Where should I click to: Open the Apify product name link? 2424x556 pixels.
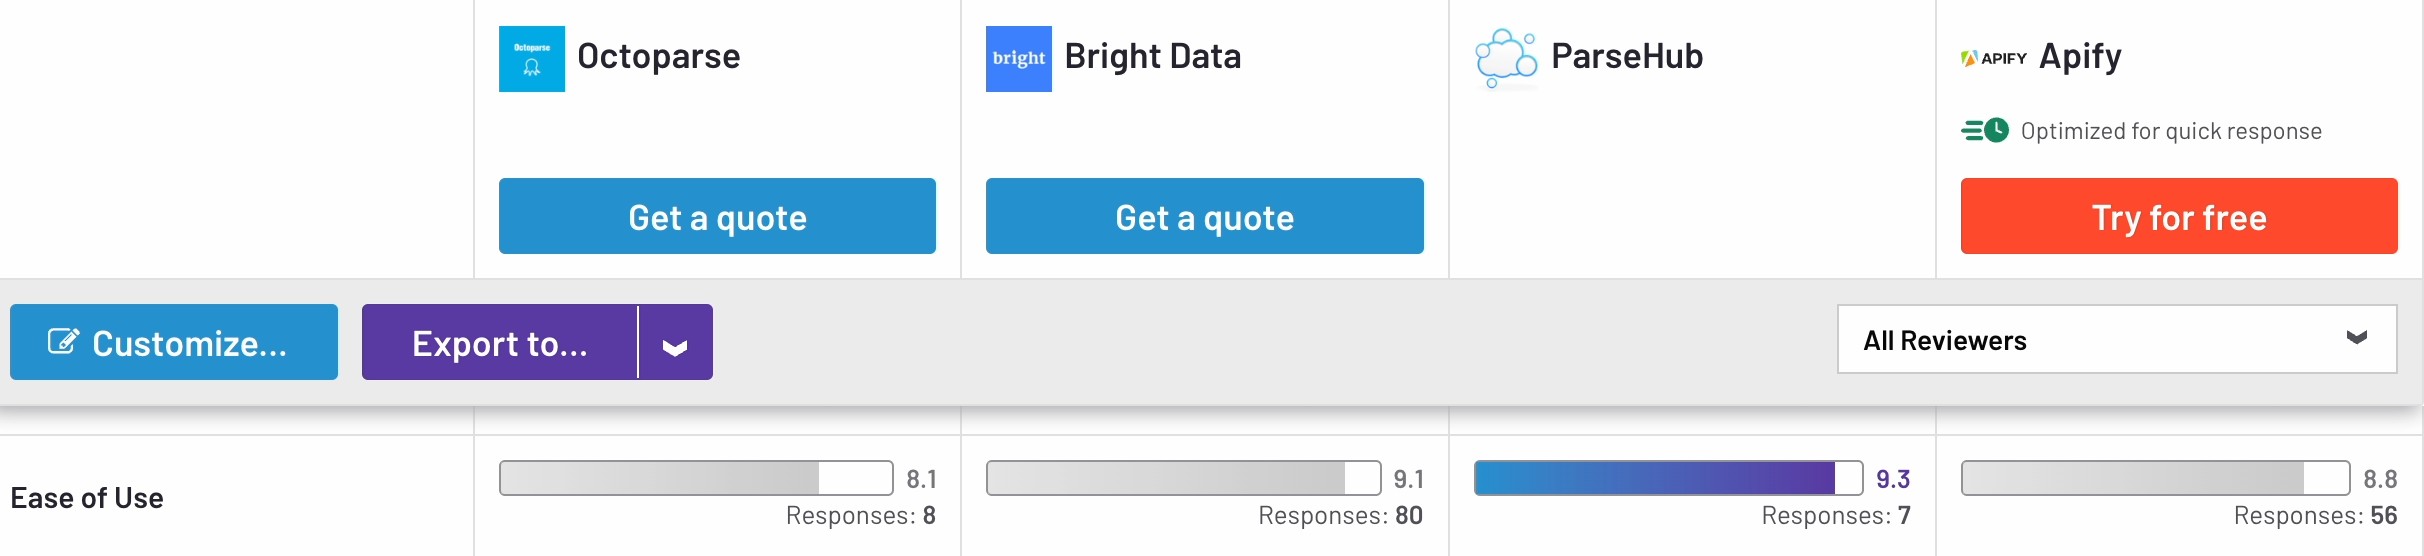[x=2080, y=57]
